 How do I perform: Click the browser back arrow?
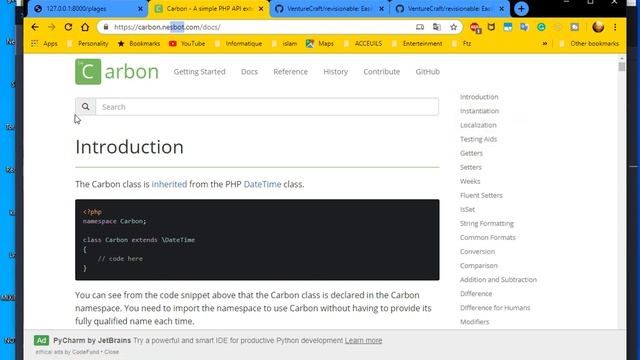coord(35,27)
